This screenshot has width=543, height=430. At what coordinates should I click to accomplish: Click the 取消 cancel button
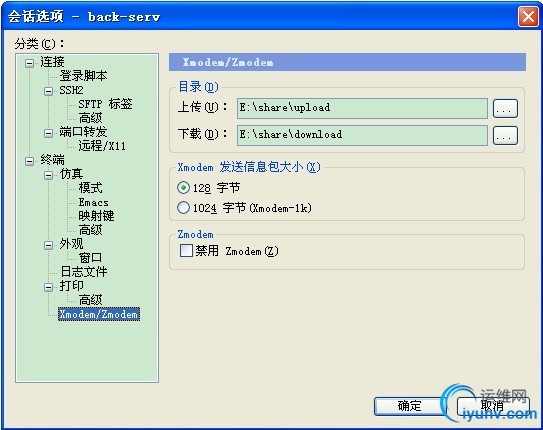point(493,406)
